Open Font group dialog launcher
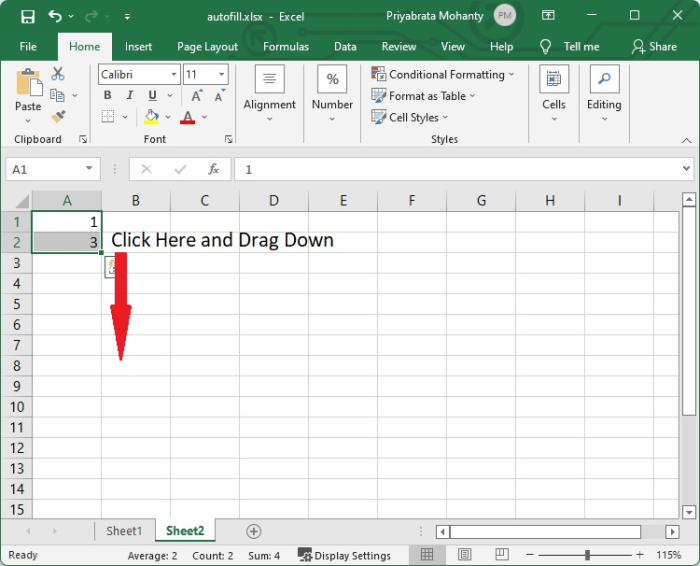This screenshot has height=566, width=700. (229, 139)
